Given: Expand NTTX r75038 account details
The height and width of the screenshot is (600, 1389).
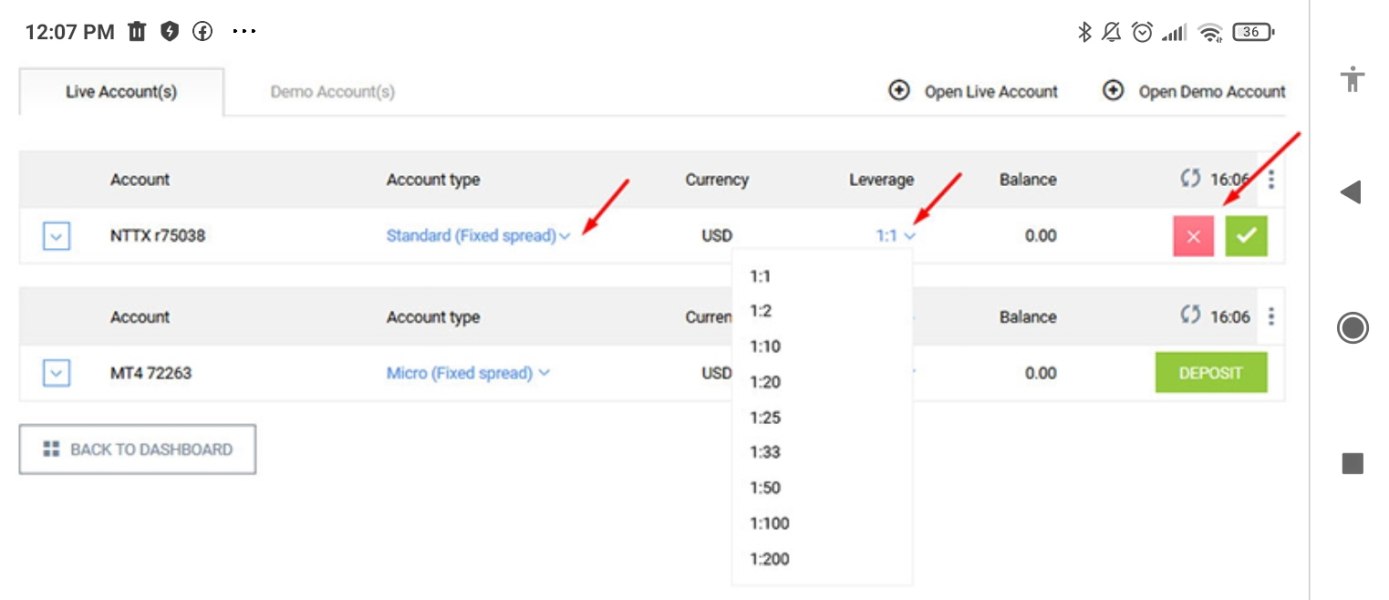Looking at the screenshot, I should coord(57,237).
